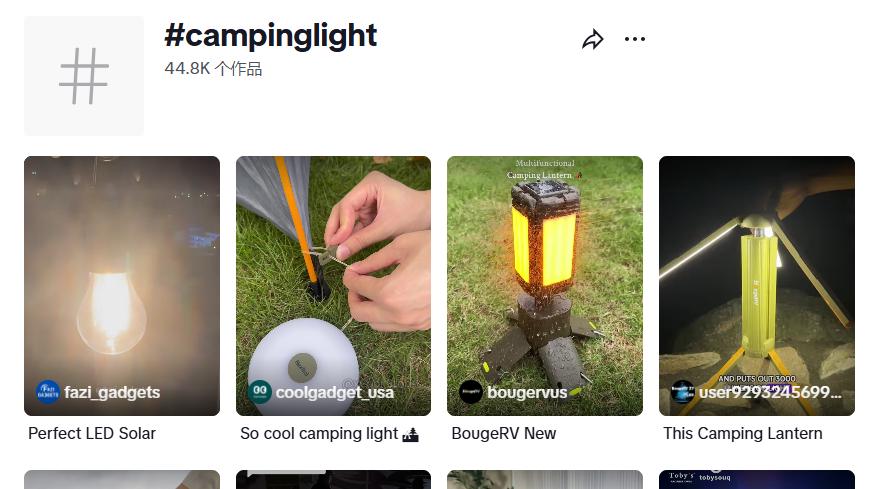The image size is (870, 489).
Task: Click "This Camping Lantern" caption
Action: pos(743,433)
